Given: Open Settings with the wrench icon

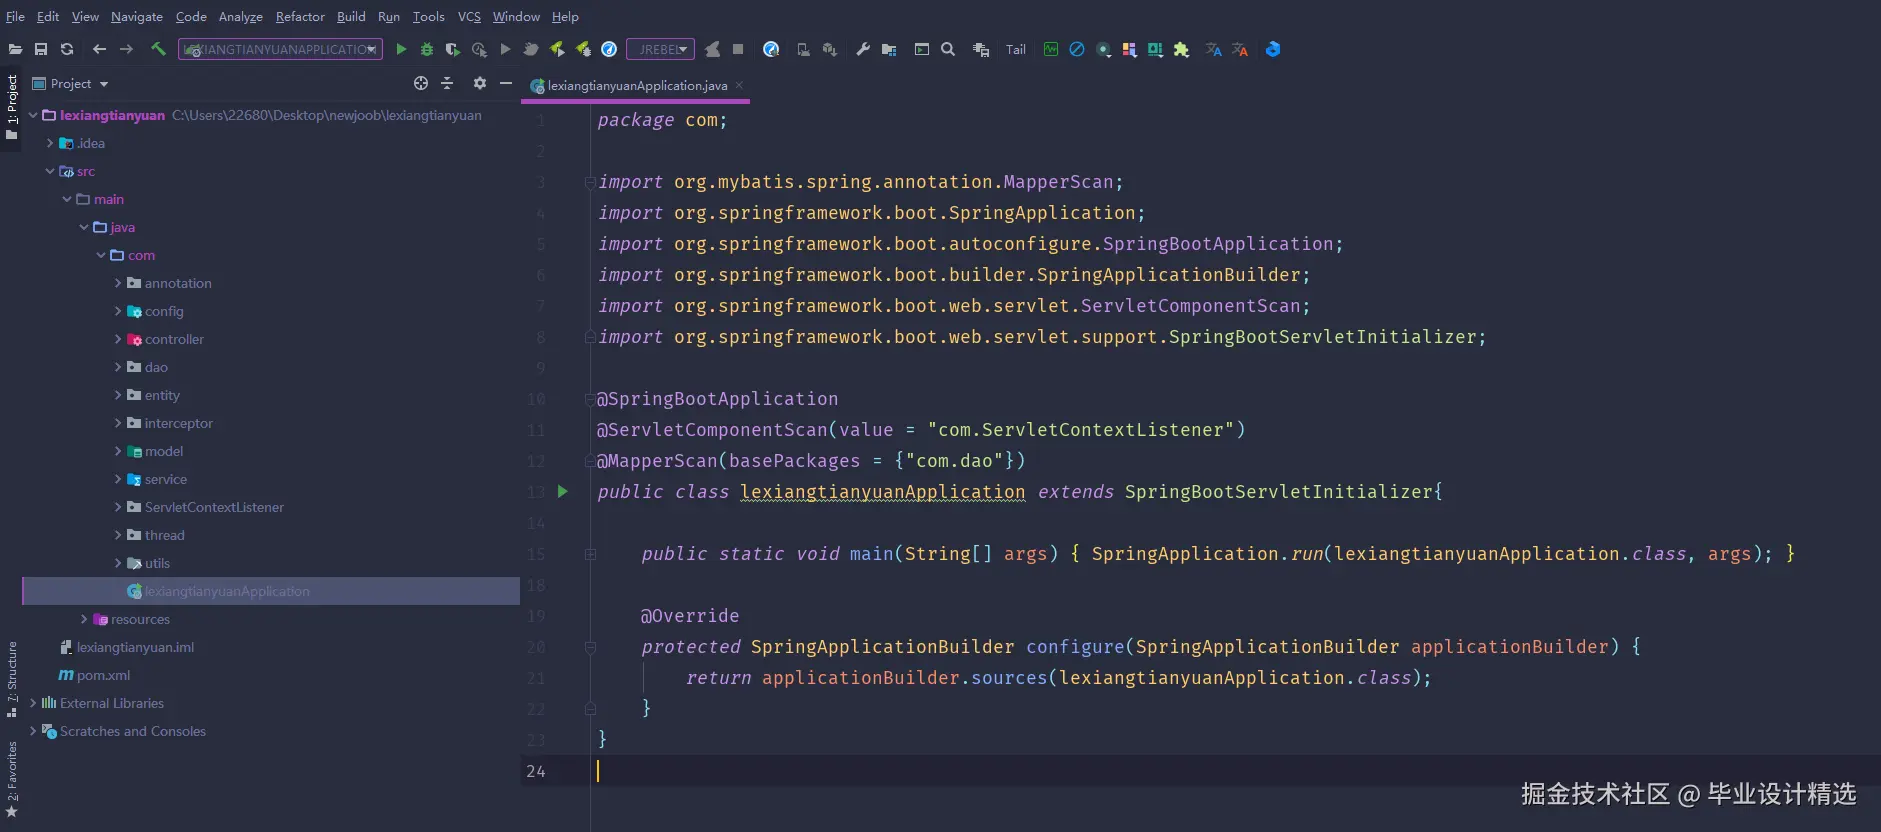Looking at the screenshot, I should coord(863,49).
